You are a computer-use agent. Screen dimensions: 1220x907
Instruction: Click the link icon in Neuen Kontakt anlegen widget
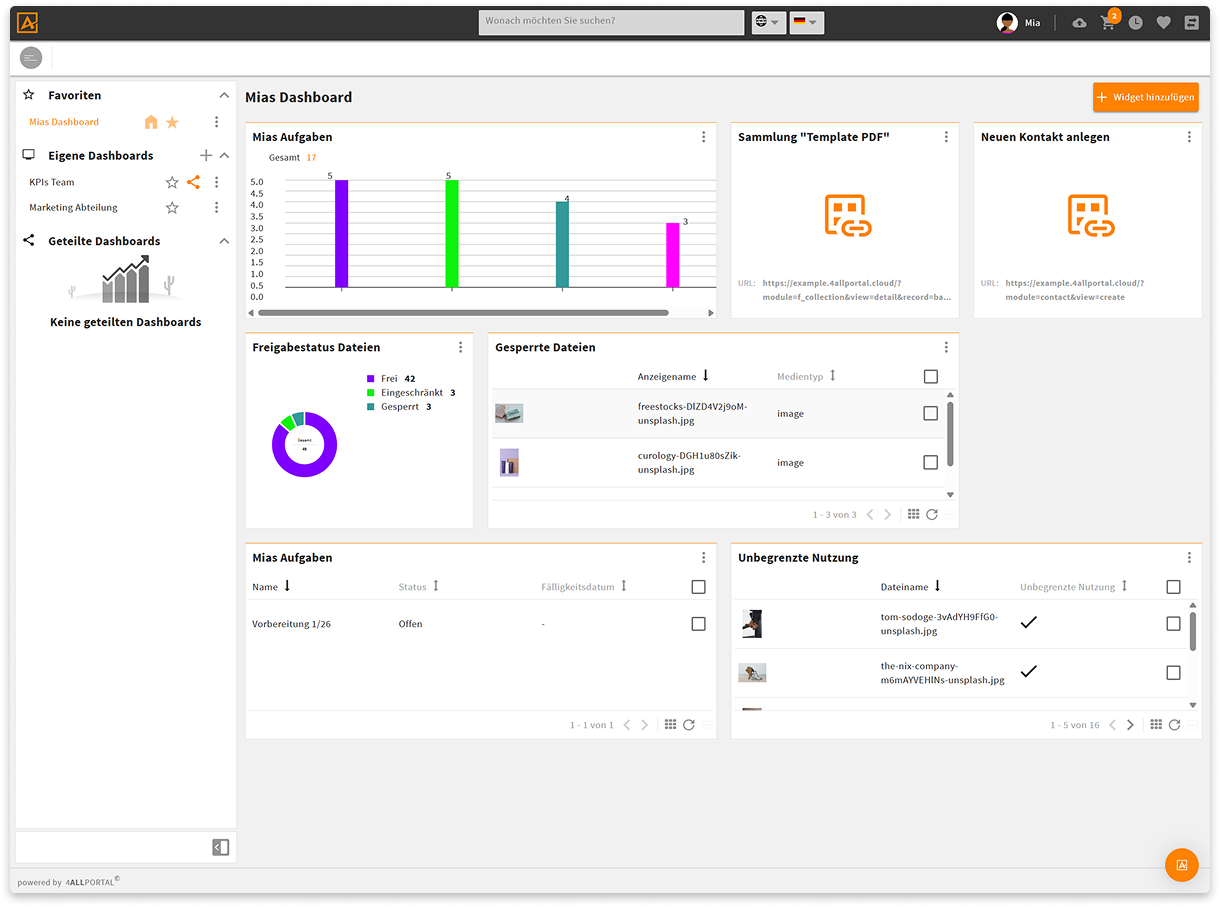[x=1091, y=216]
